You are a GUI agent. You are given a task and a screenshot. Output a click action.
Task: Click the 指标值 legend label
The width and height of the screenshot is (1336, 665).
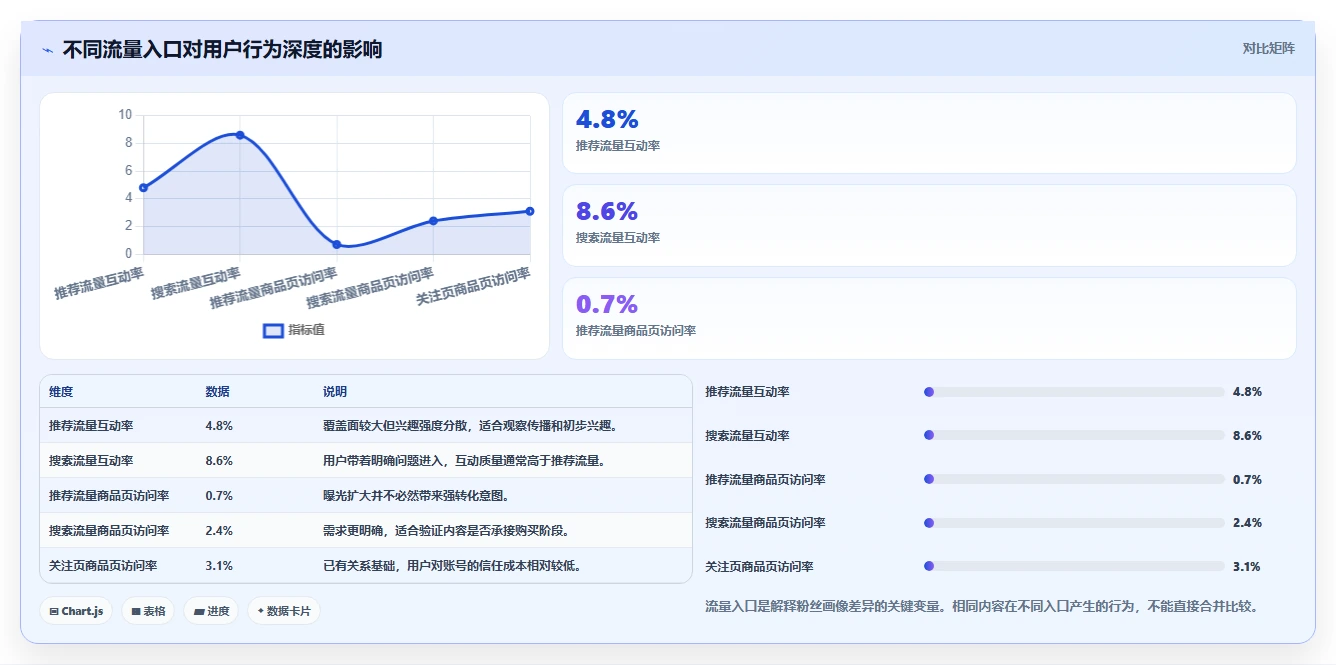307,330
